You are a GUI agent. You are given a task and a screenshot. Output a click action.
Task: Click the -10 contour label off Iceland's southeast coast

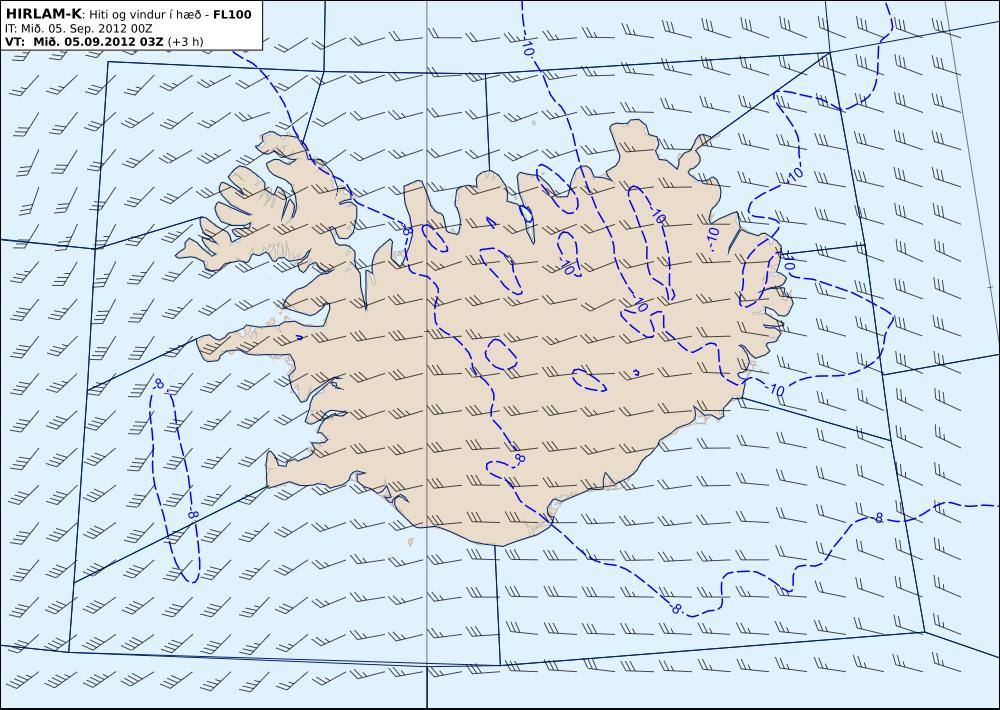776,389
